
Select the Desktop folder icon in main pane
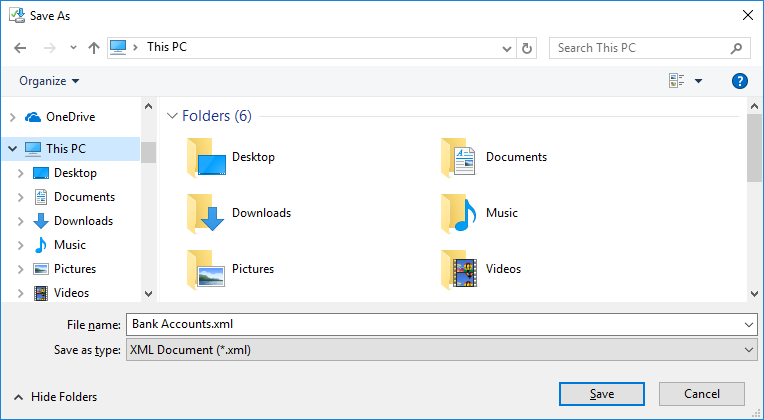207,157
